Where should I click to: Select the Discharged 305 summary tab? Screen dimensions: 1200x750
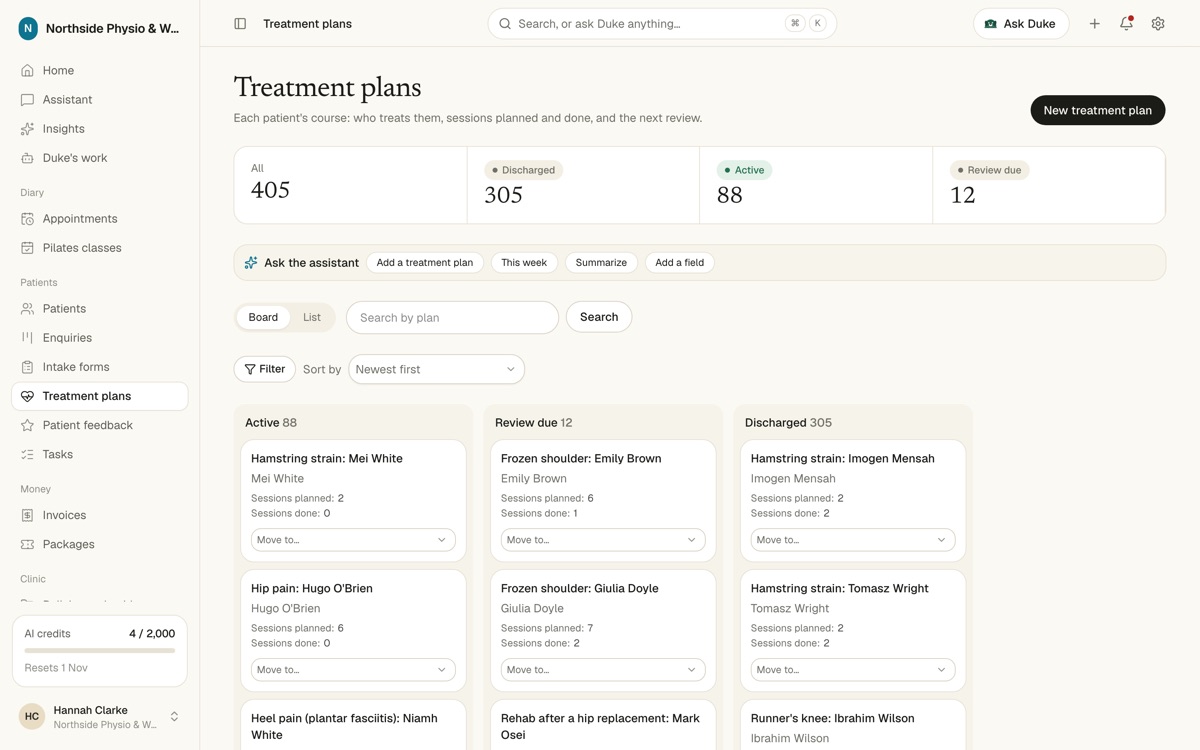[583, 185]
